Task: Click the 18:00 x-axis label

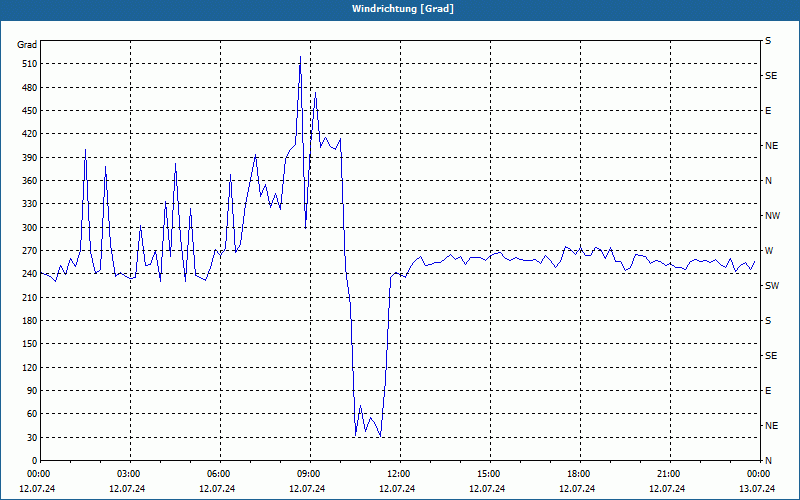Action: [x=580, y=474]
